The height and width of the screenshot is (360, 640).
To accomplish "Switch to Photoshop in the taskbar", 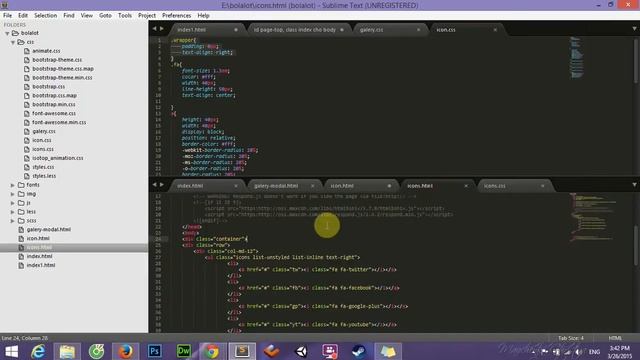I will (x=155, y=351).
